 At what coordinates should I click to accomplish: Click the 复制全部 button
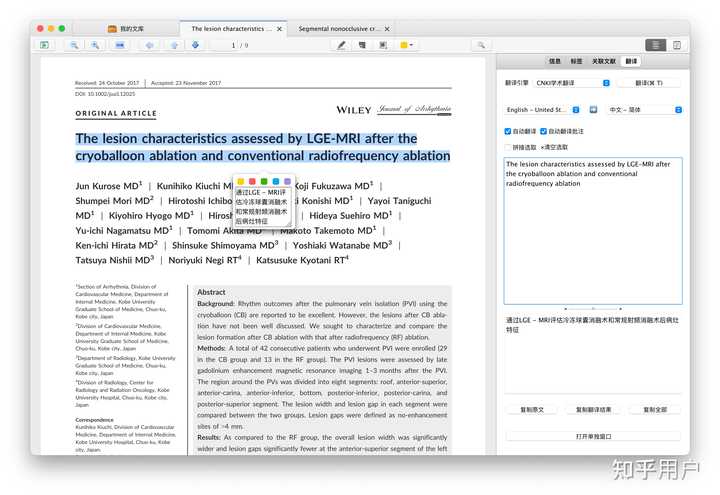(x=655, y=410)
